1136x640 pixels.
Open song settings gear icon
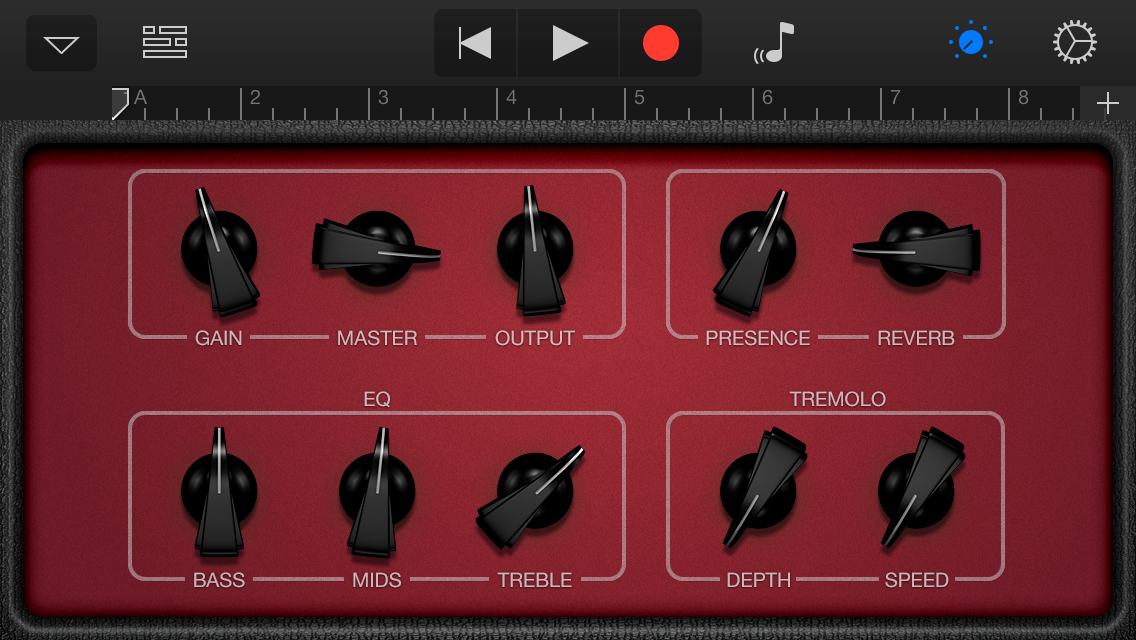pos(1074,42)
